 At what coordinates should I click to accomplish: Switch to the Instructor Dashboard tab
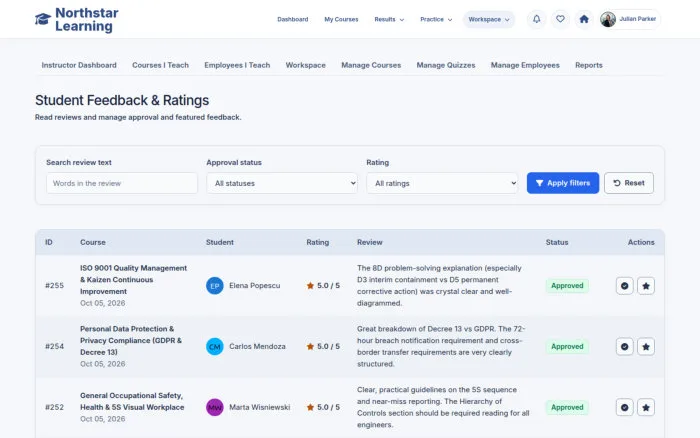(79, 65)
